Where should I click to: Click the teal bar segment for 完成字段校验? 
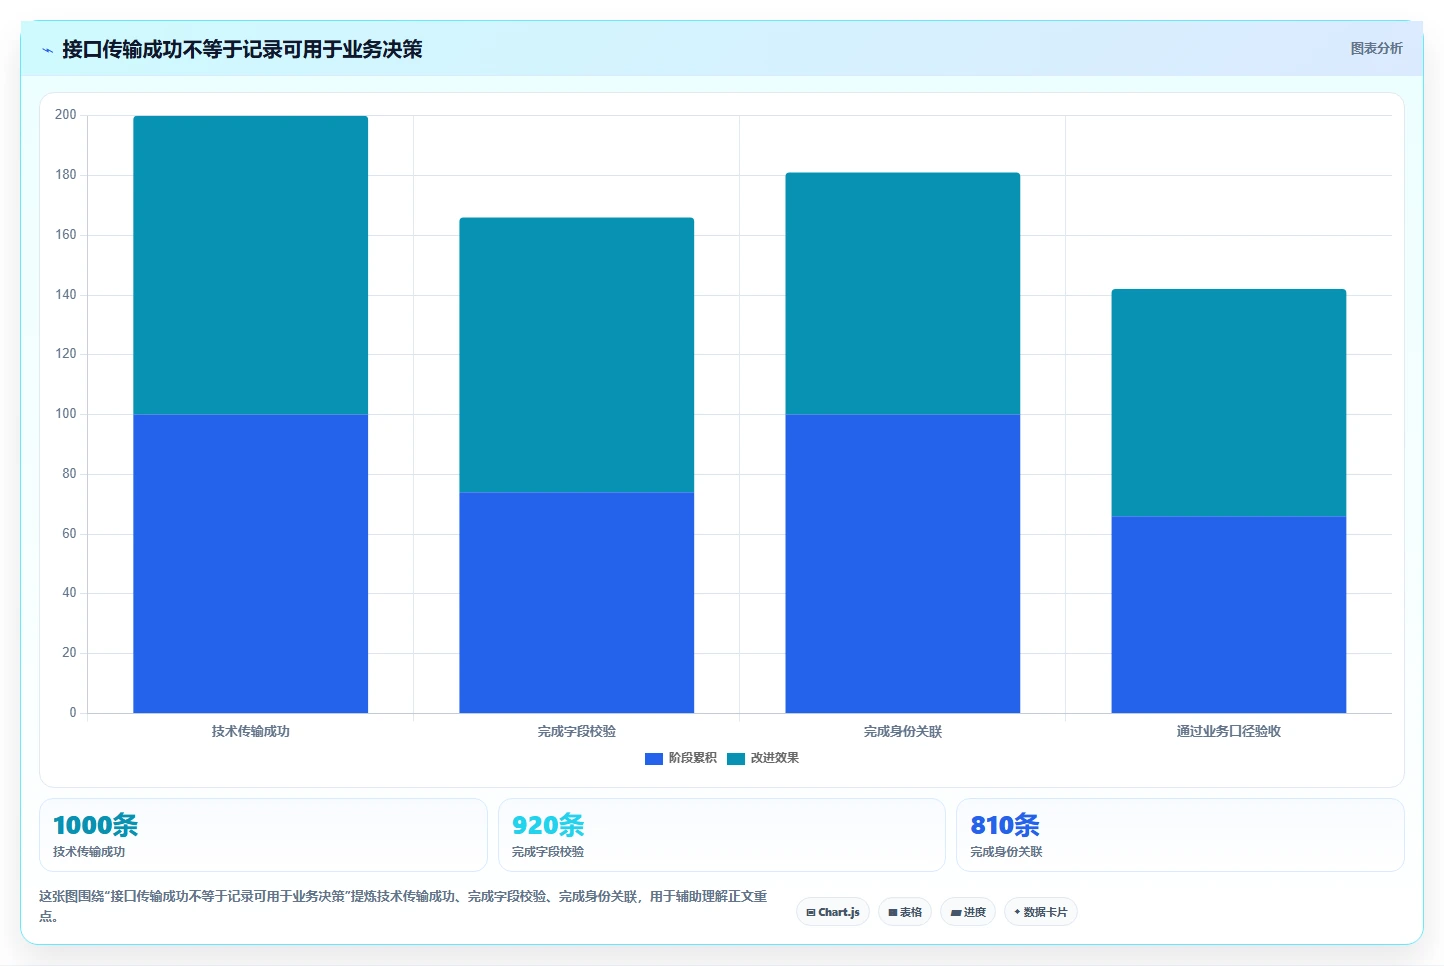coord(576,355)
